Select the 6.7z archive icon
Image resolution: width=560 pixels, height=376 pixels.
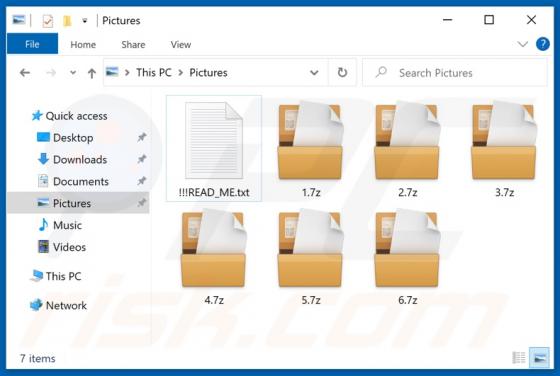(x=408, y=248)
